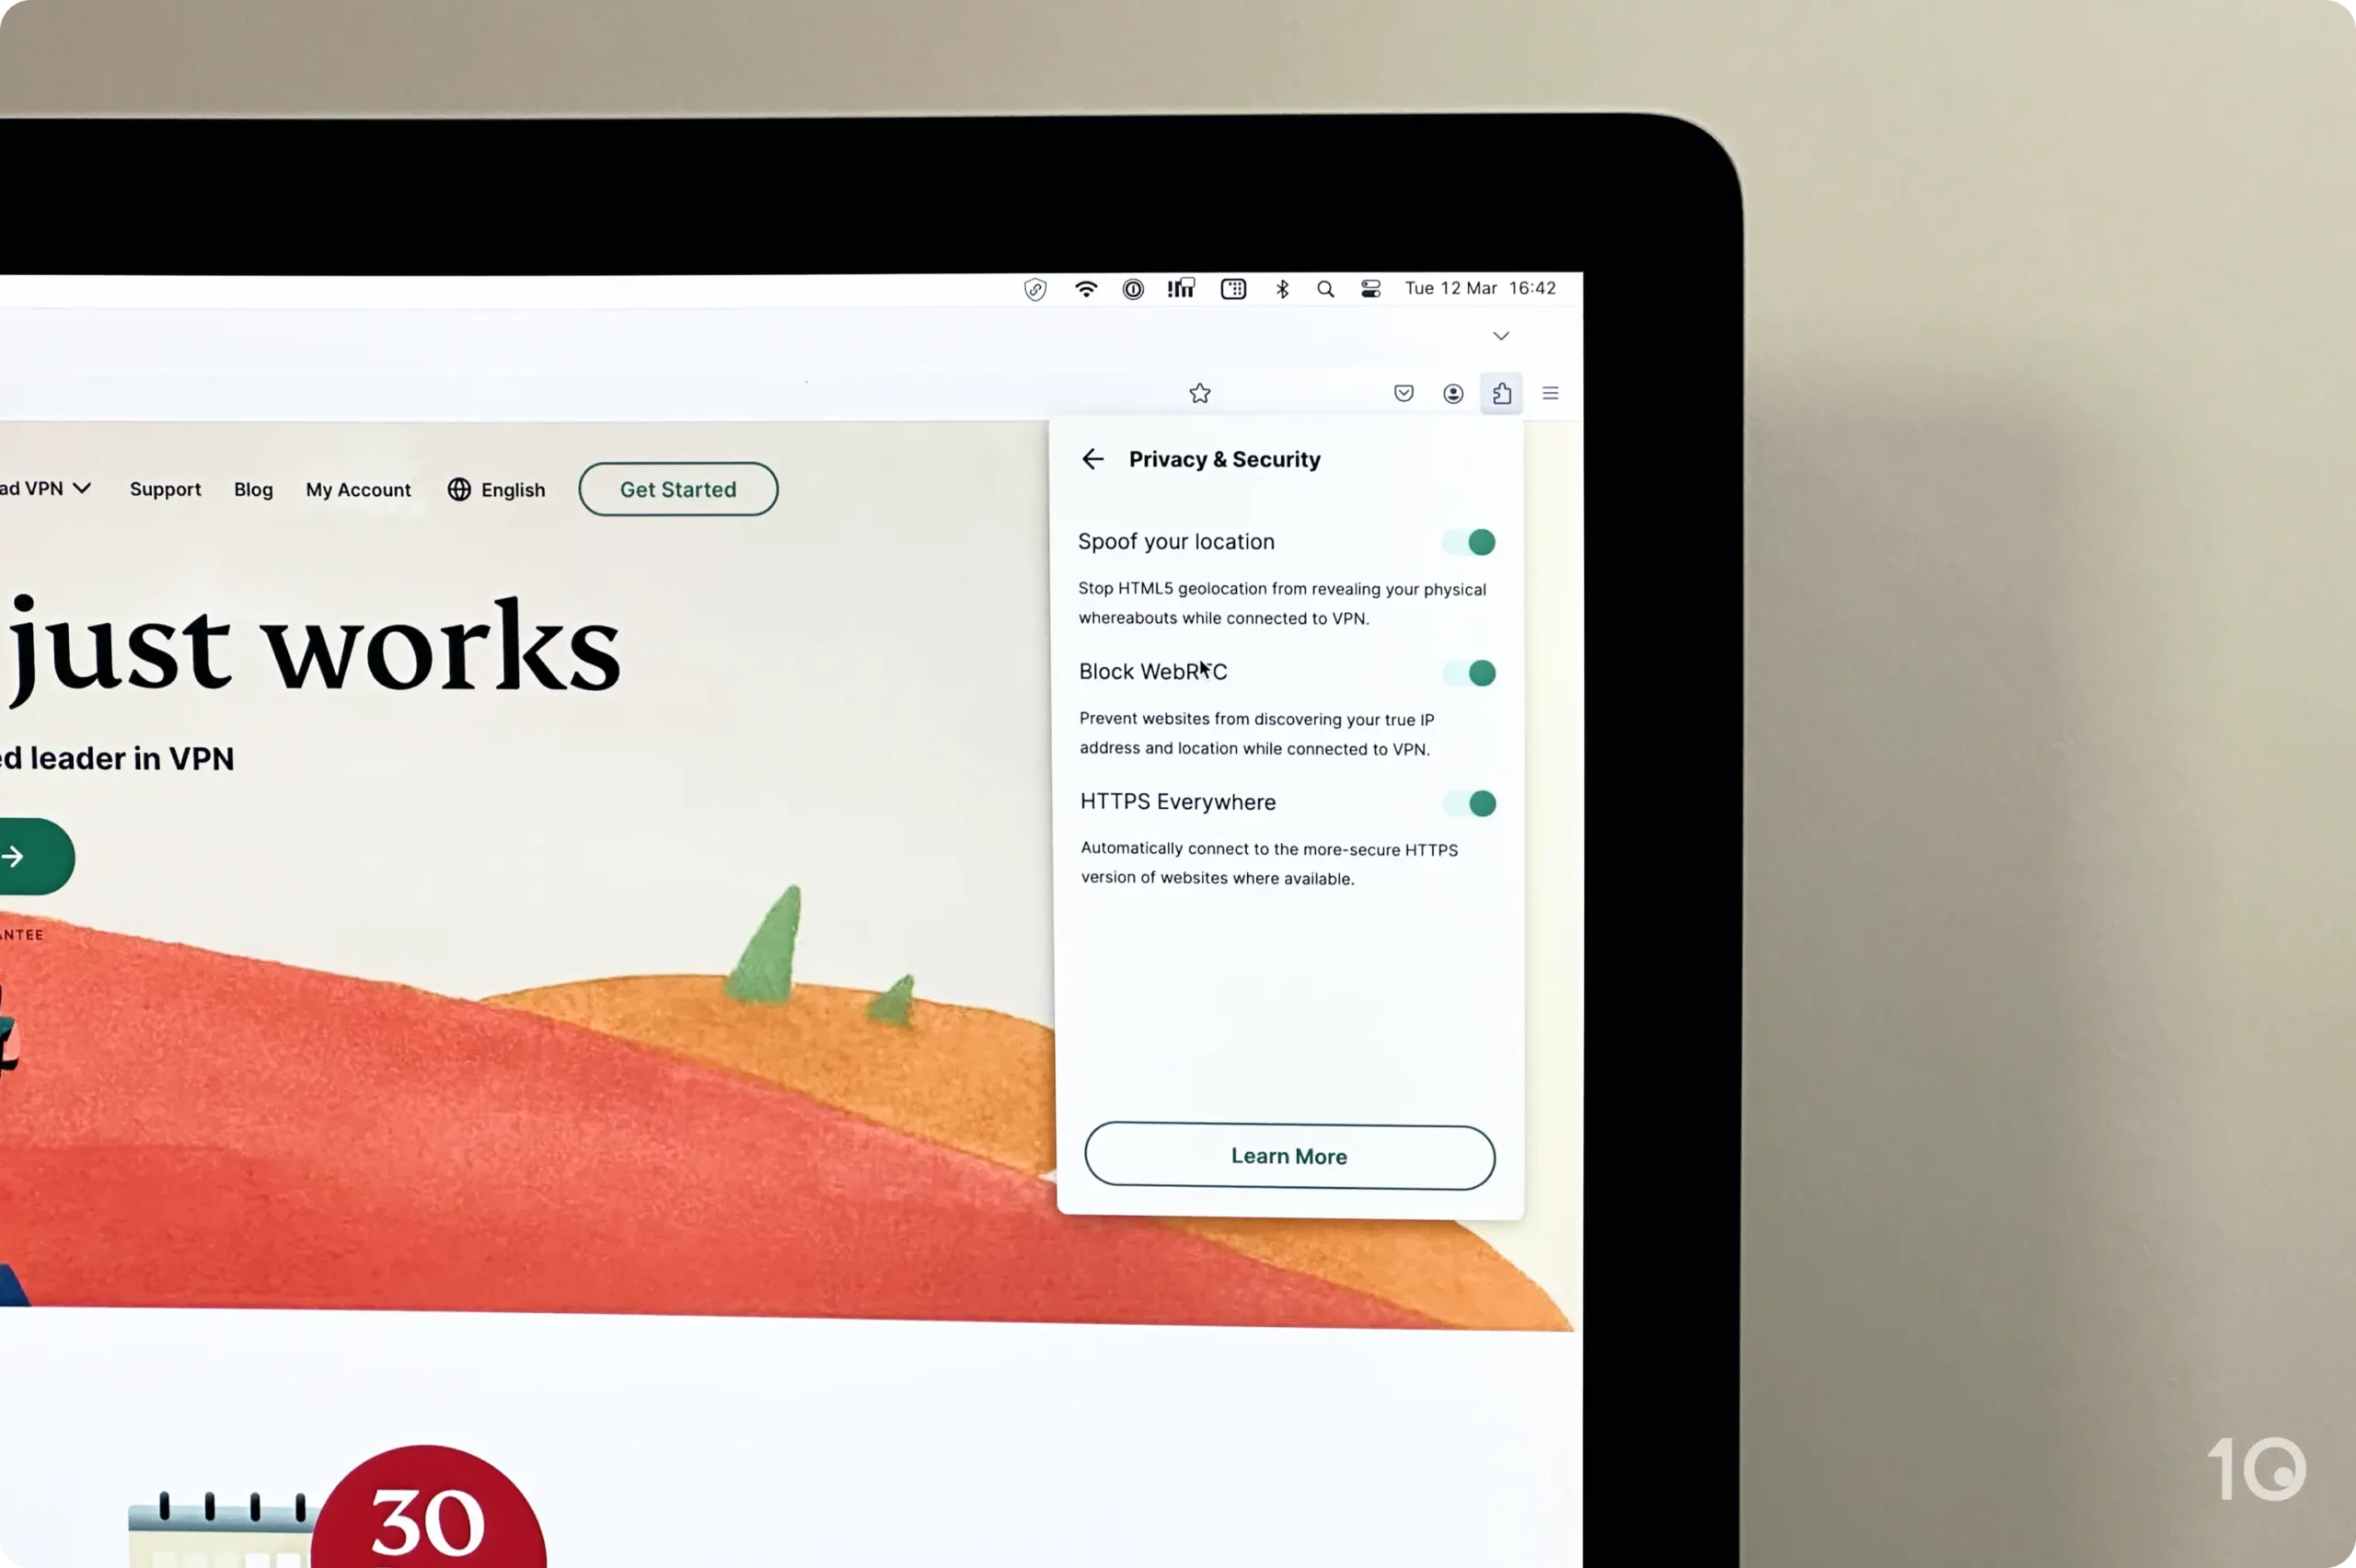Viewport: 2356px width, 1568px height.
Task: Collapse the Privacy & Security panel
Action: tap(1092, 458)
